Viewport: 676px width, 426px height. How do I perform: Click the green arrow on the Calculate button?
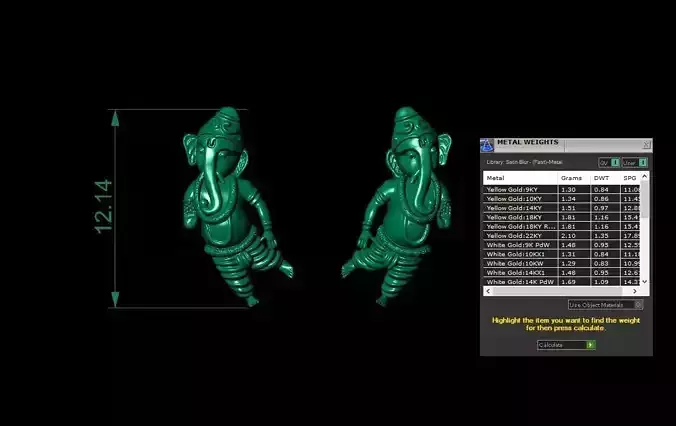591,345
